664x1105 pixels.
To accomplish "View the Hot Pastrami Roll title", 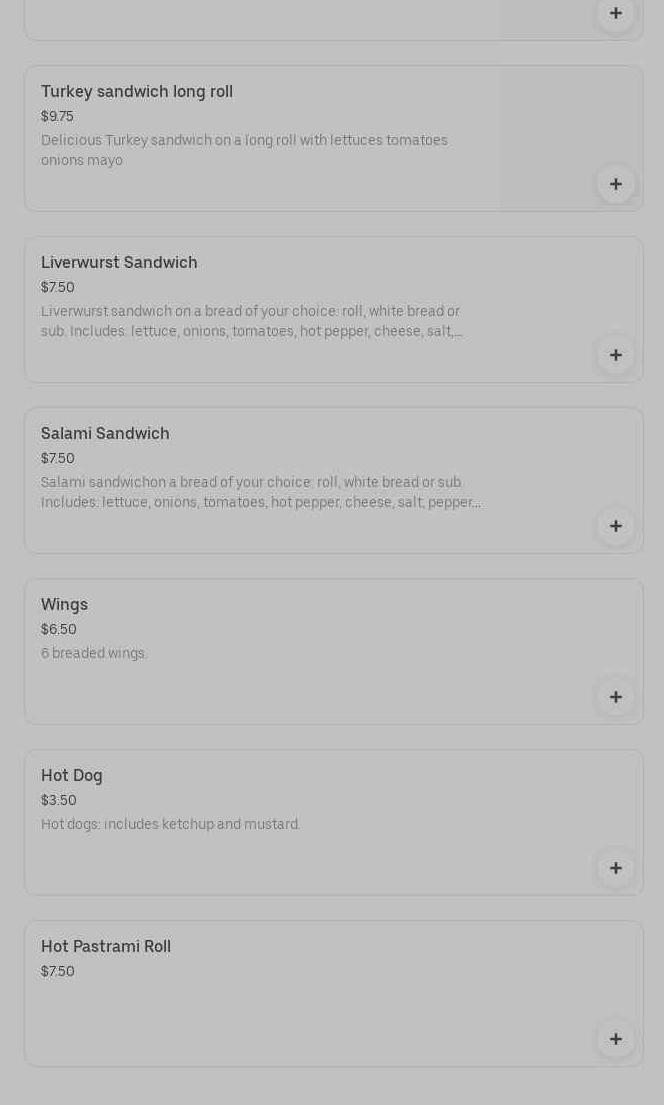I will pyautogui.click(x=106, y=947).
